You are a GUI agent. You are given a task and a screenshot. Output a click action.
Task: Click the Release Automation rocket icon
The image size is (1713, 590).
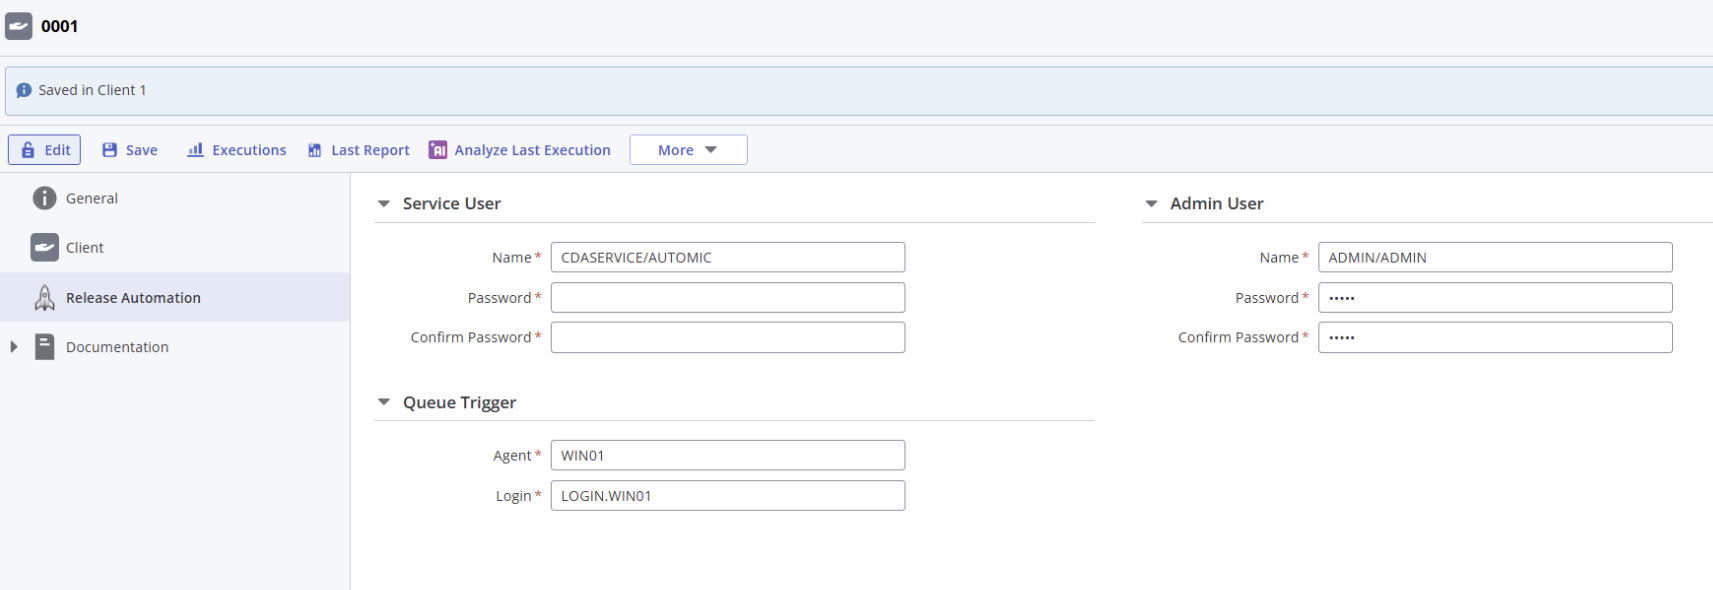pyautogui.click(x=44, y=297)
